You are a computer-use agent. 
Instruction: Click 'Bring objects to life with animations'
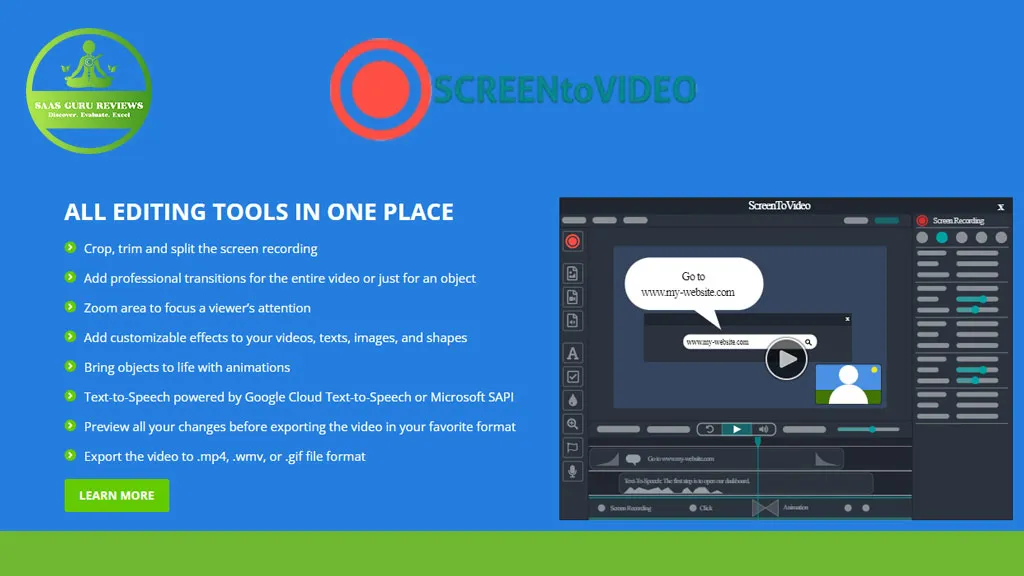pos(187,368)
